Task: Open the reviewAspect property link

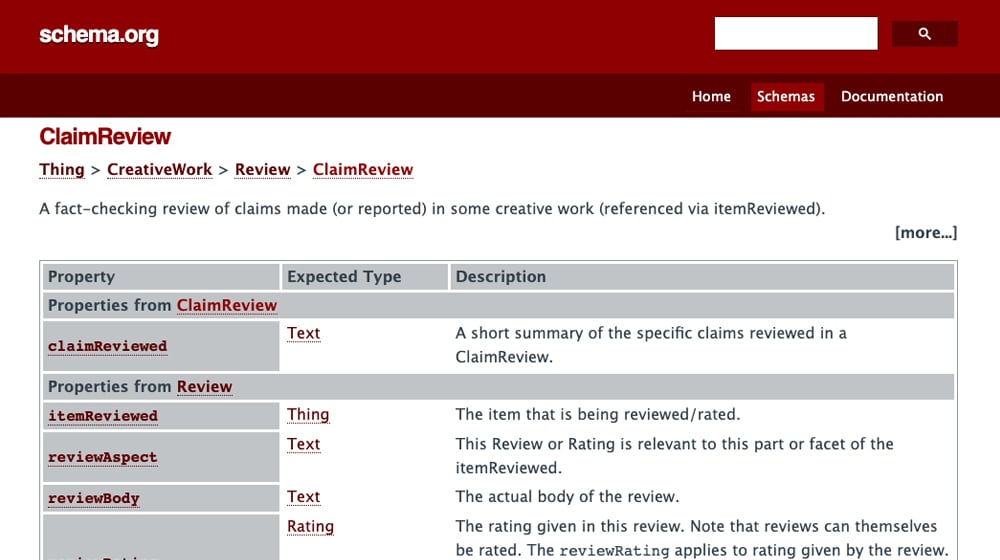Action: point(102,457)
